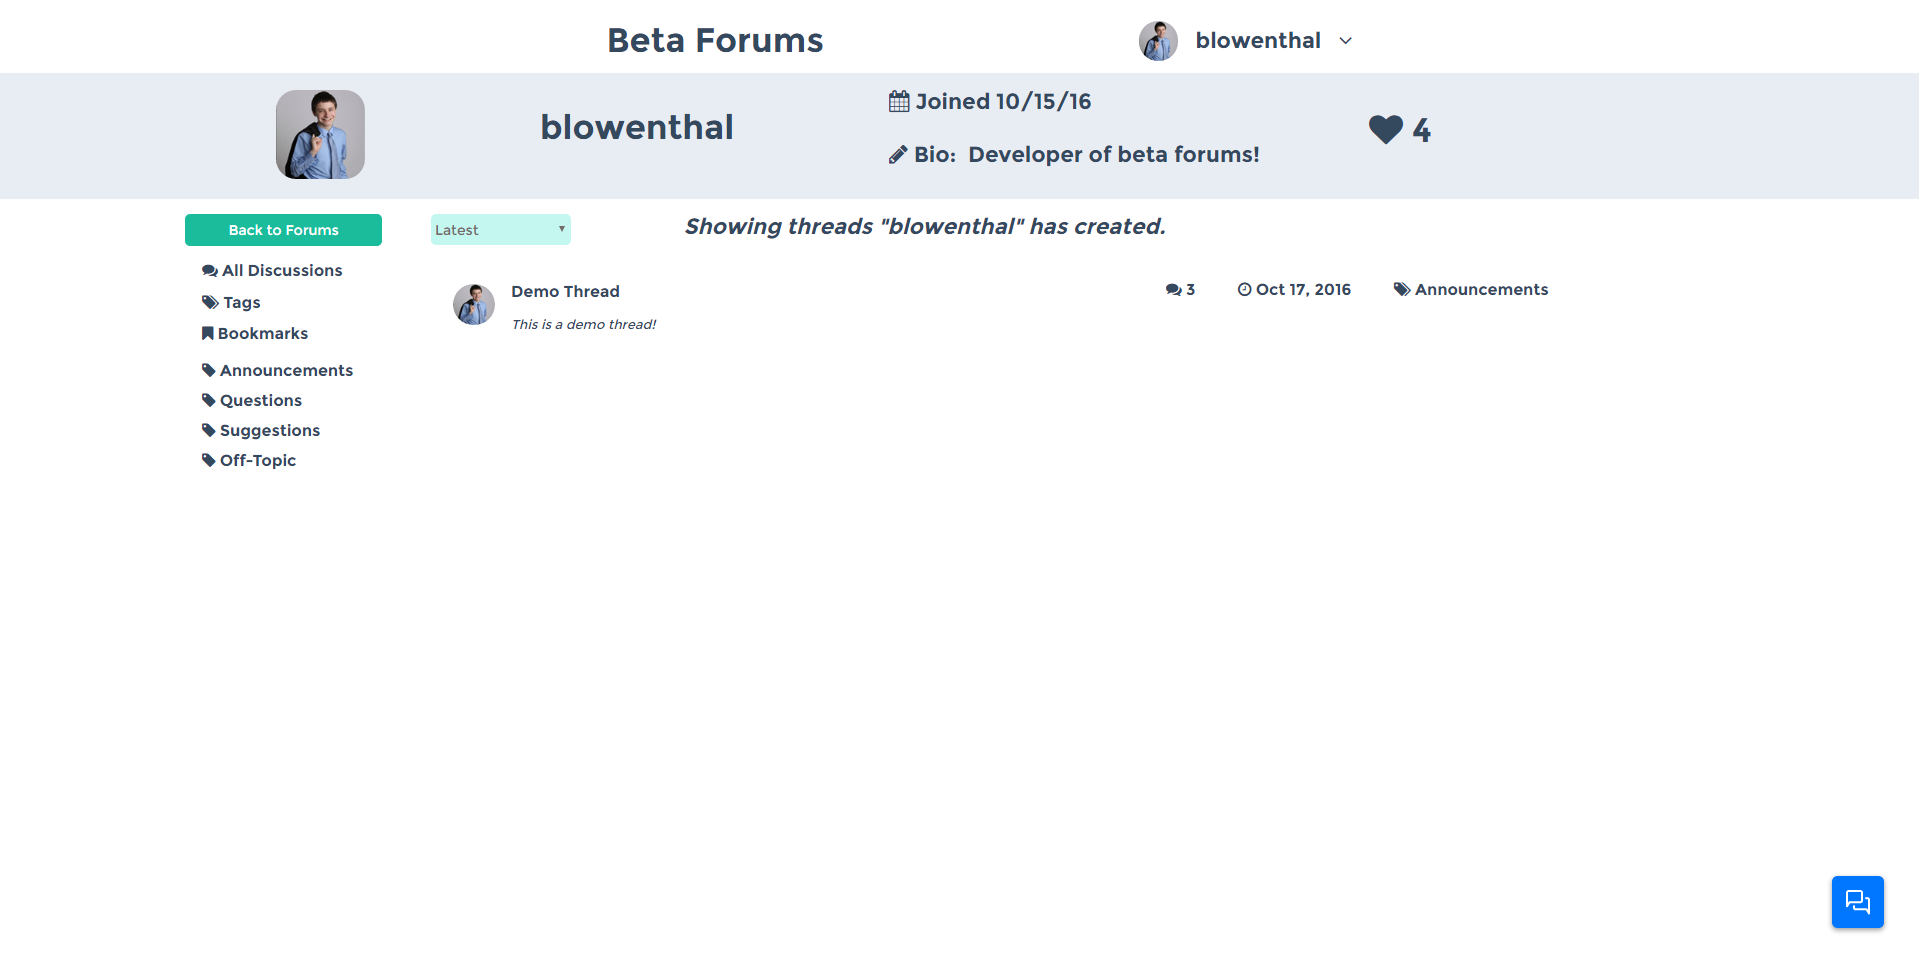Click the Demo Thread author avatar

coord(474,305)
